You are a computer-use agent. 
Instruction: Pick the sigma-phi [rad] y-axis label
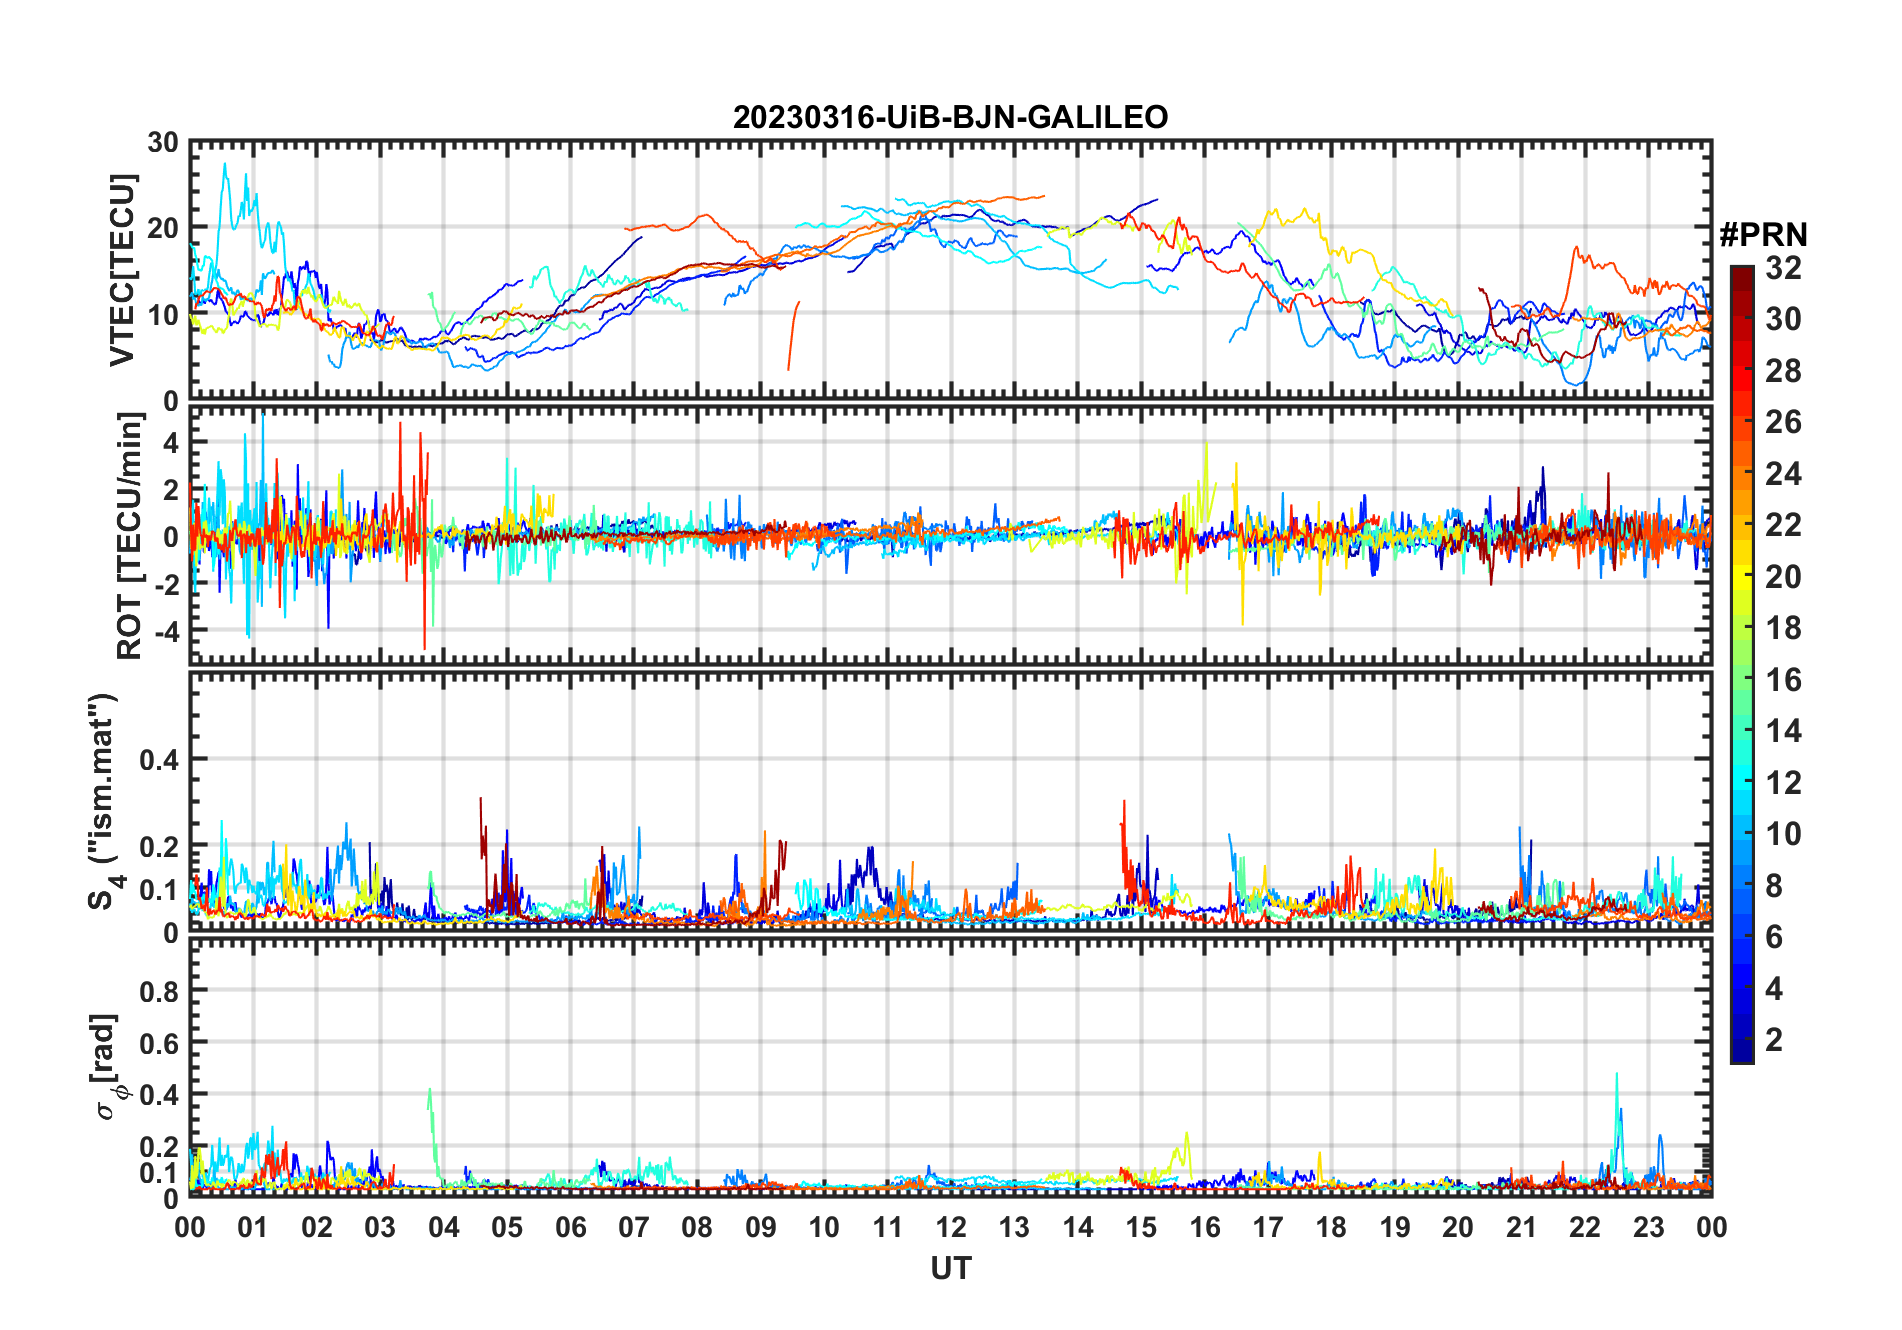pos(108,1066)
